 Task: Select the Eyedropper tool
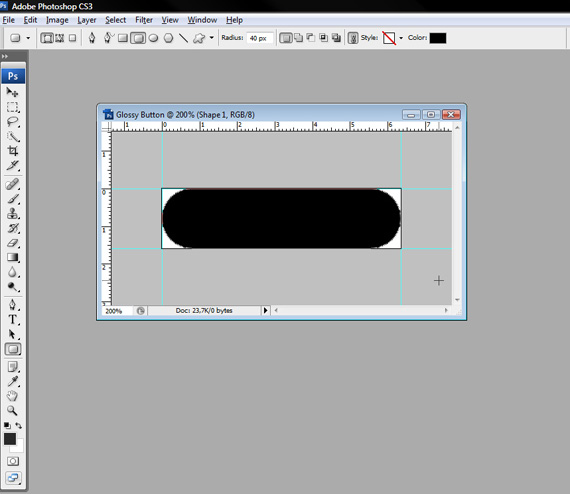click(x=13, y=381)
